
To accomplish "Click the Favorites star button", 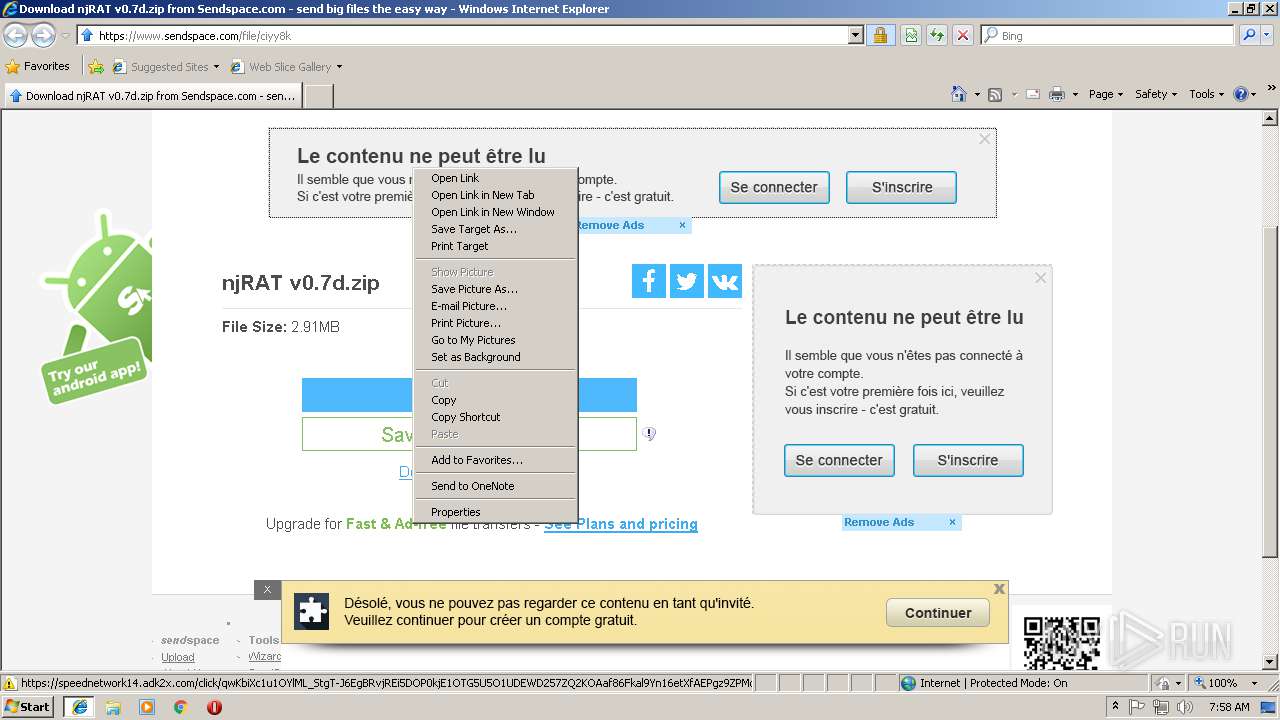I will [x=38, y=67].
